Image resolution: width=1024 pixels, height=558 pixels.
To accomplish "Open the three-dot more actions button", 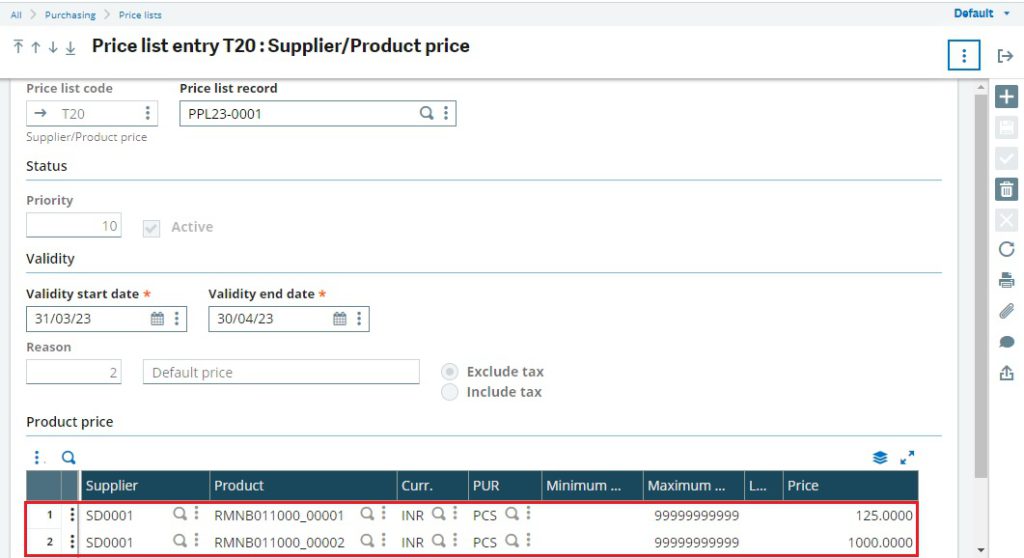I will tap(964, 56).
